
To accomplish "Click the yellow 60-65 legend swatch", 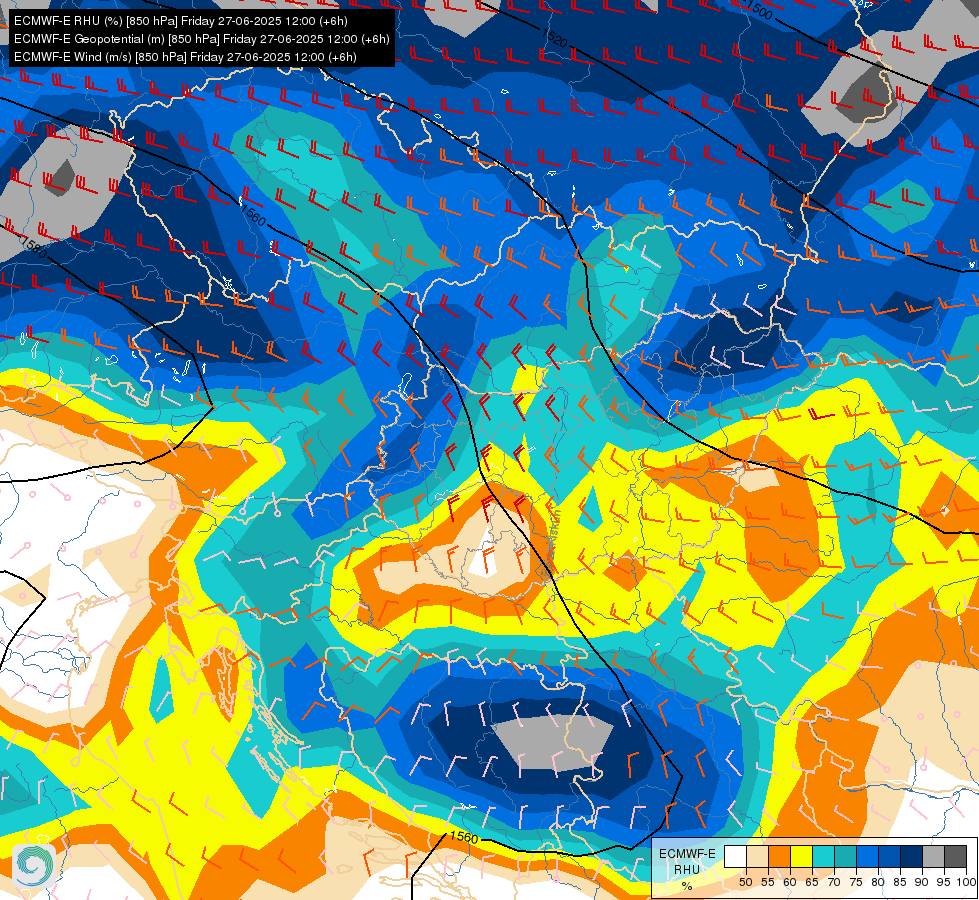I will coord(801,856).
